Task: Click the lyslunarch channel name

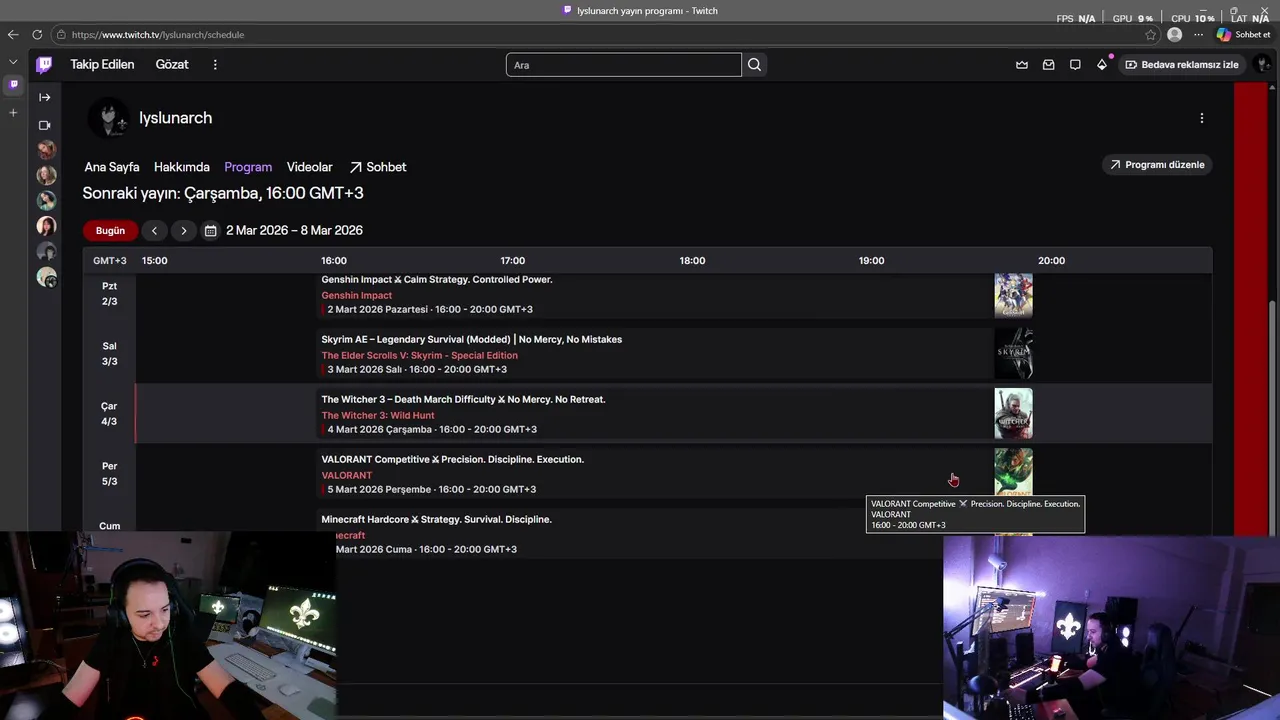Action: point(175,118)
